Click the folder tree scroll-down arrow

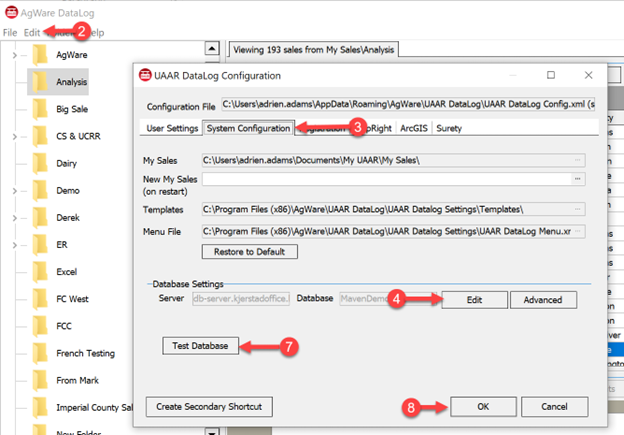[212, 431]
